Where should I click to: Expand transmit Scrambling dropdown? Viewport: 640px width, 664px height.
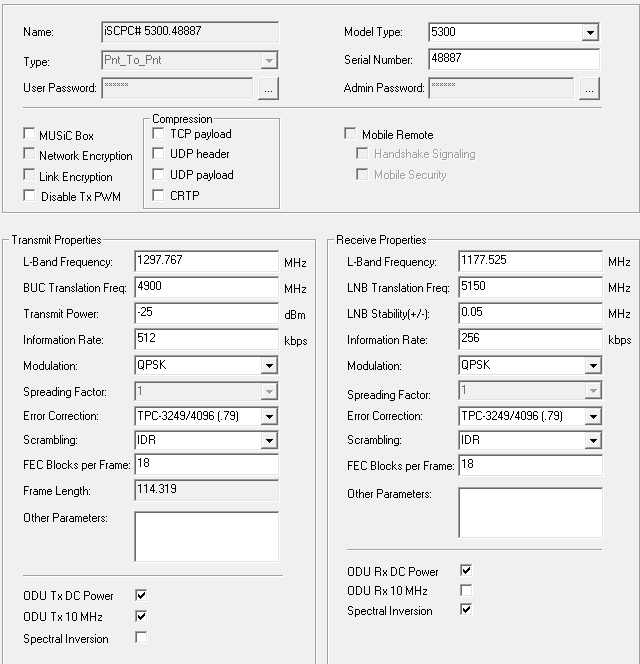coord(269,440)
